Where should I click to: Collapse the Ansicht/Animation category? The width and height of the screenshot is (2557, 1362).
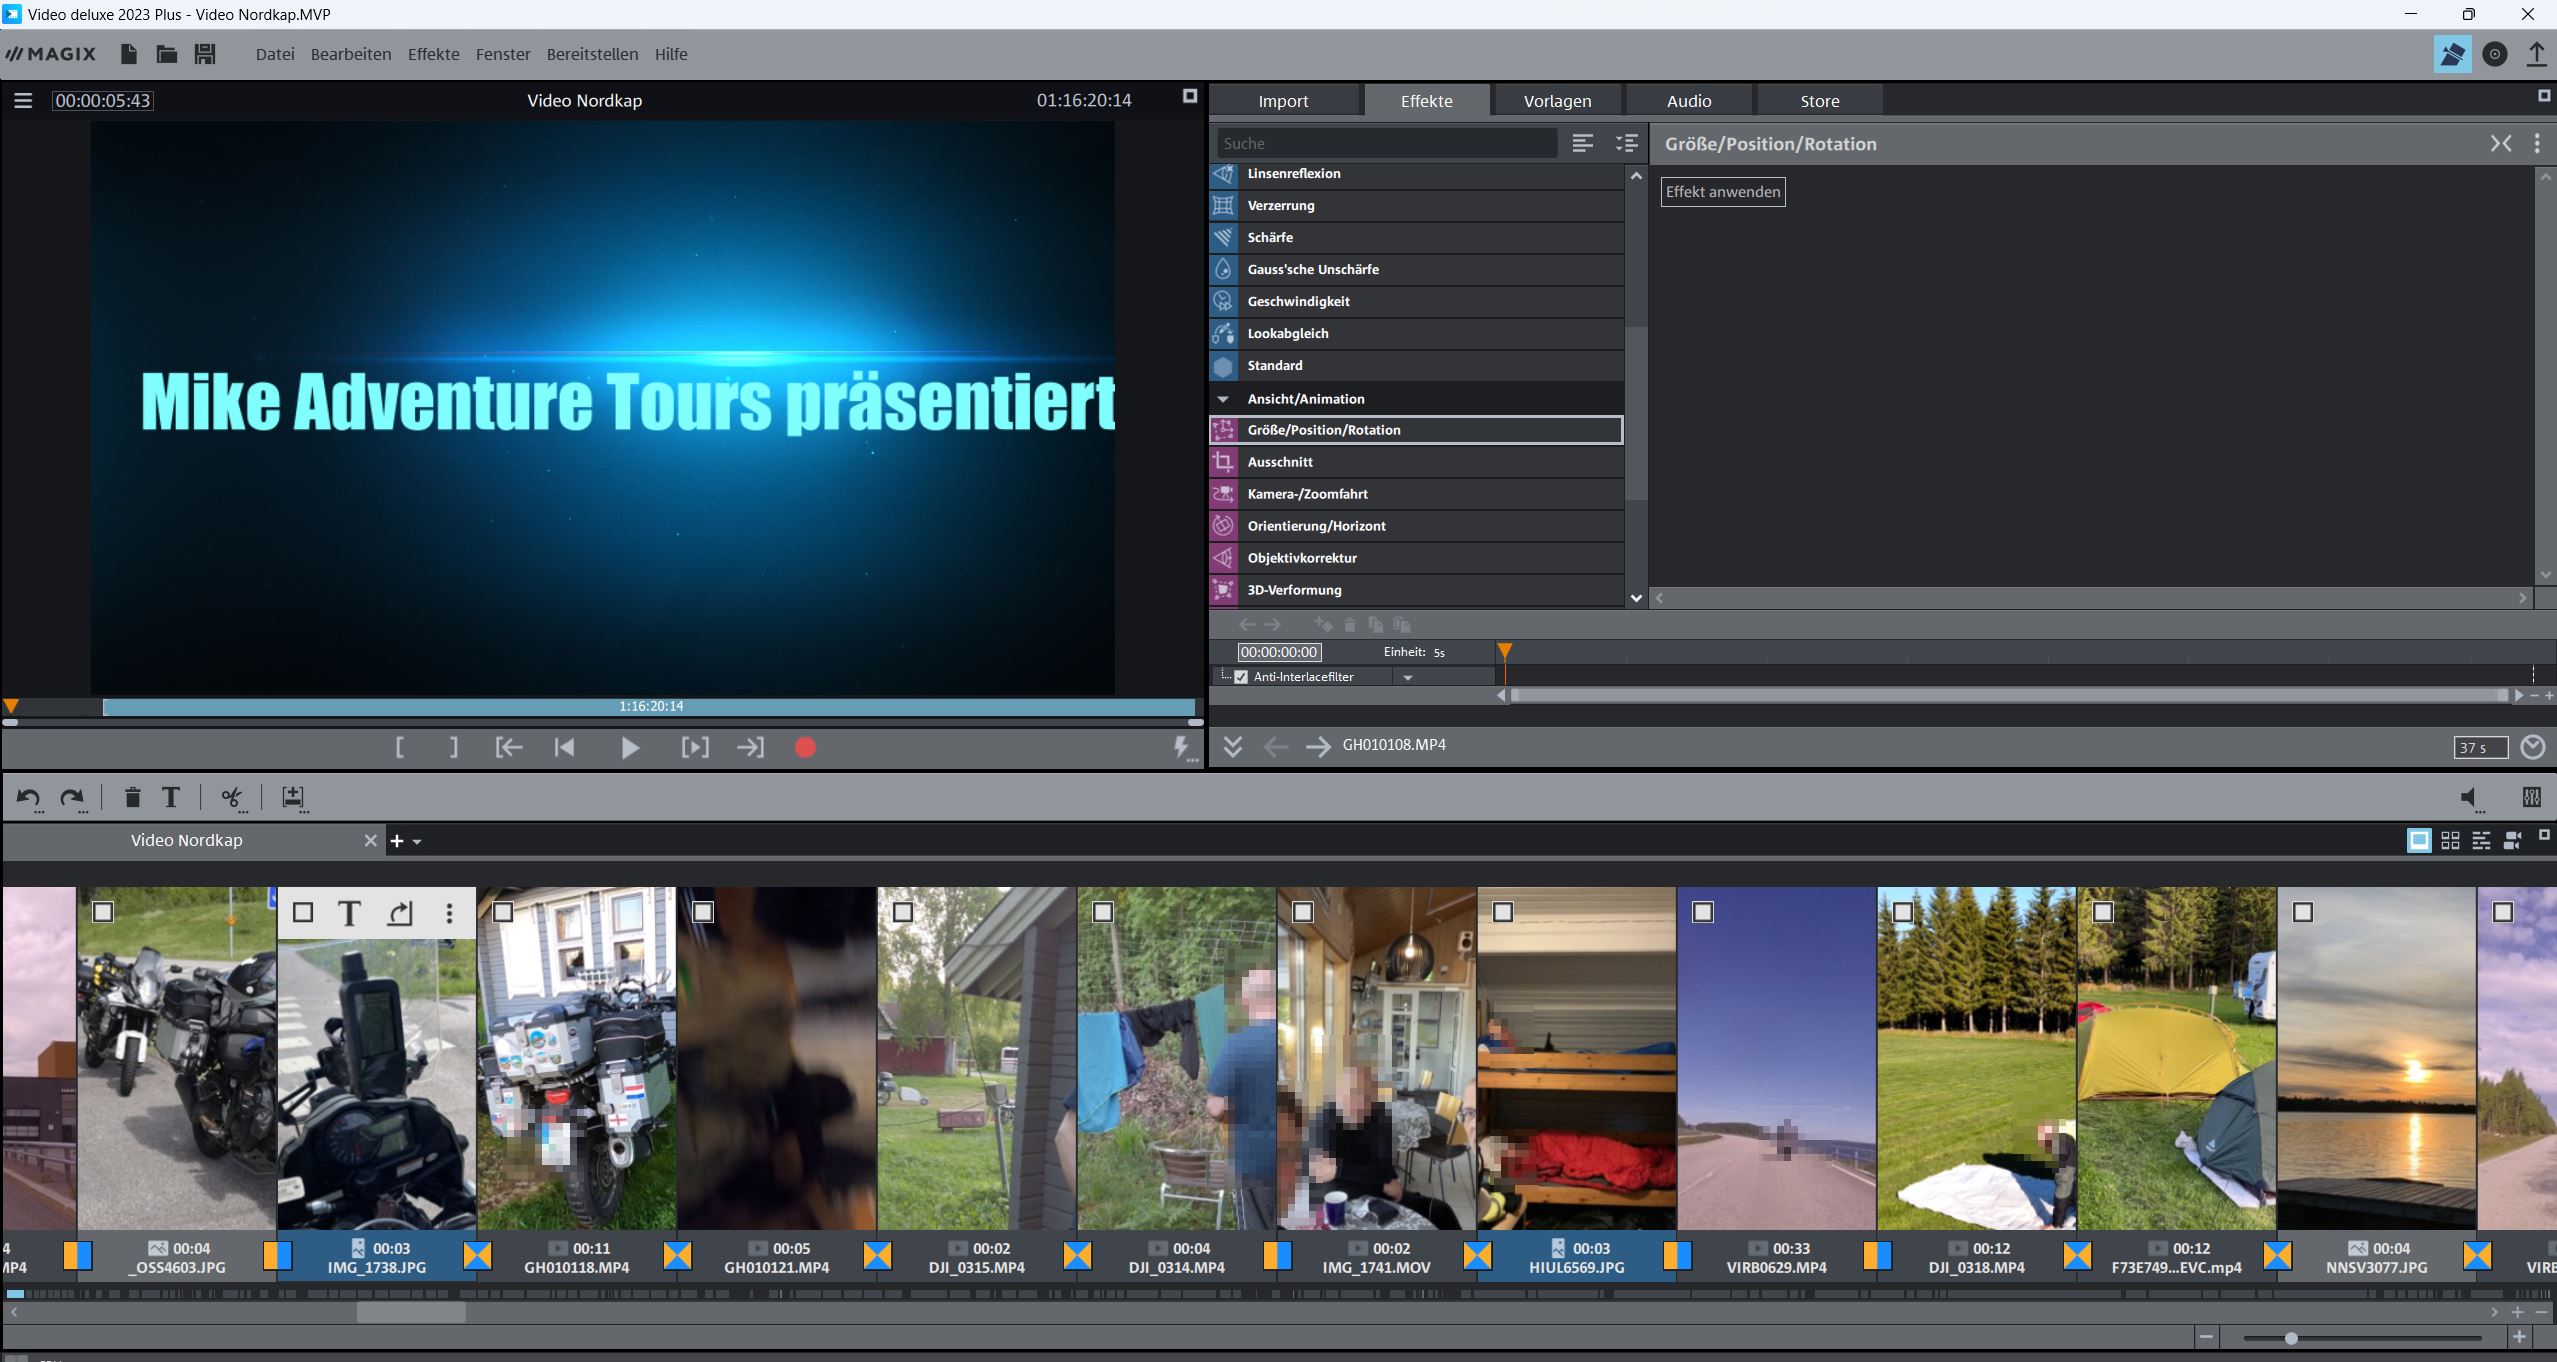click(1223, 399)
